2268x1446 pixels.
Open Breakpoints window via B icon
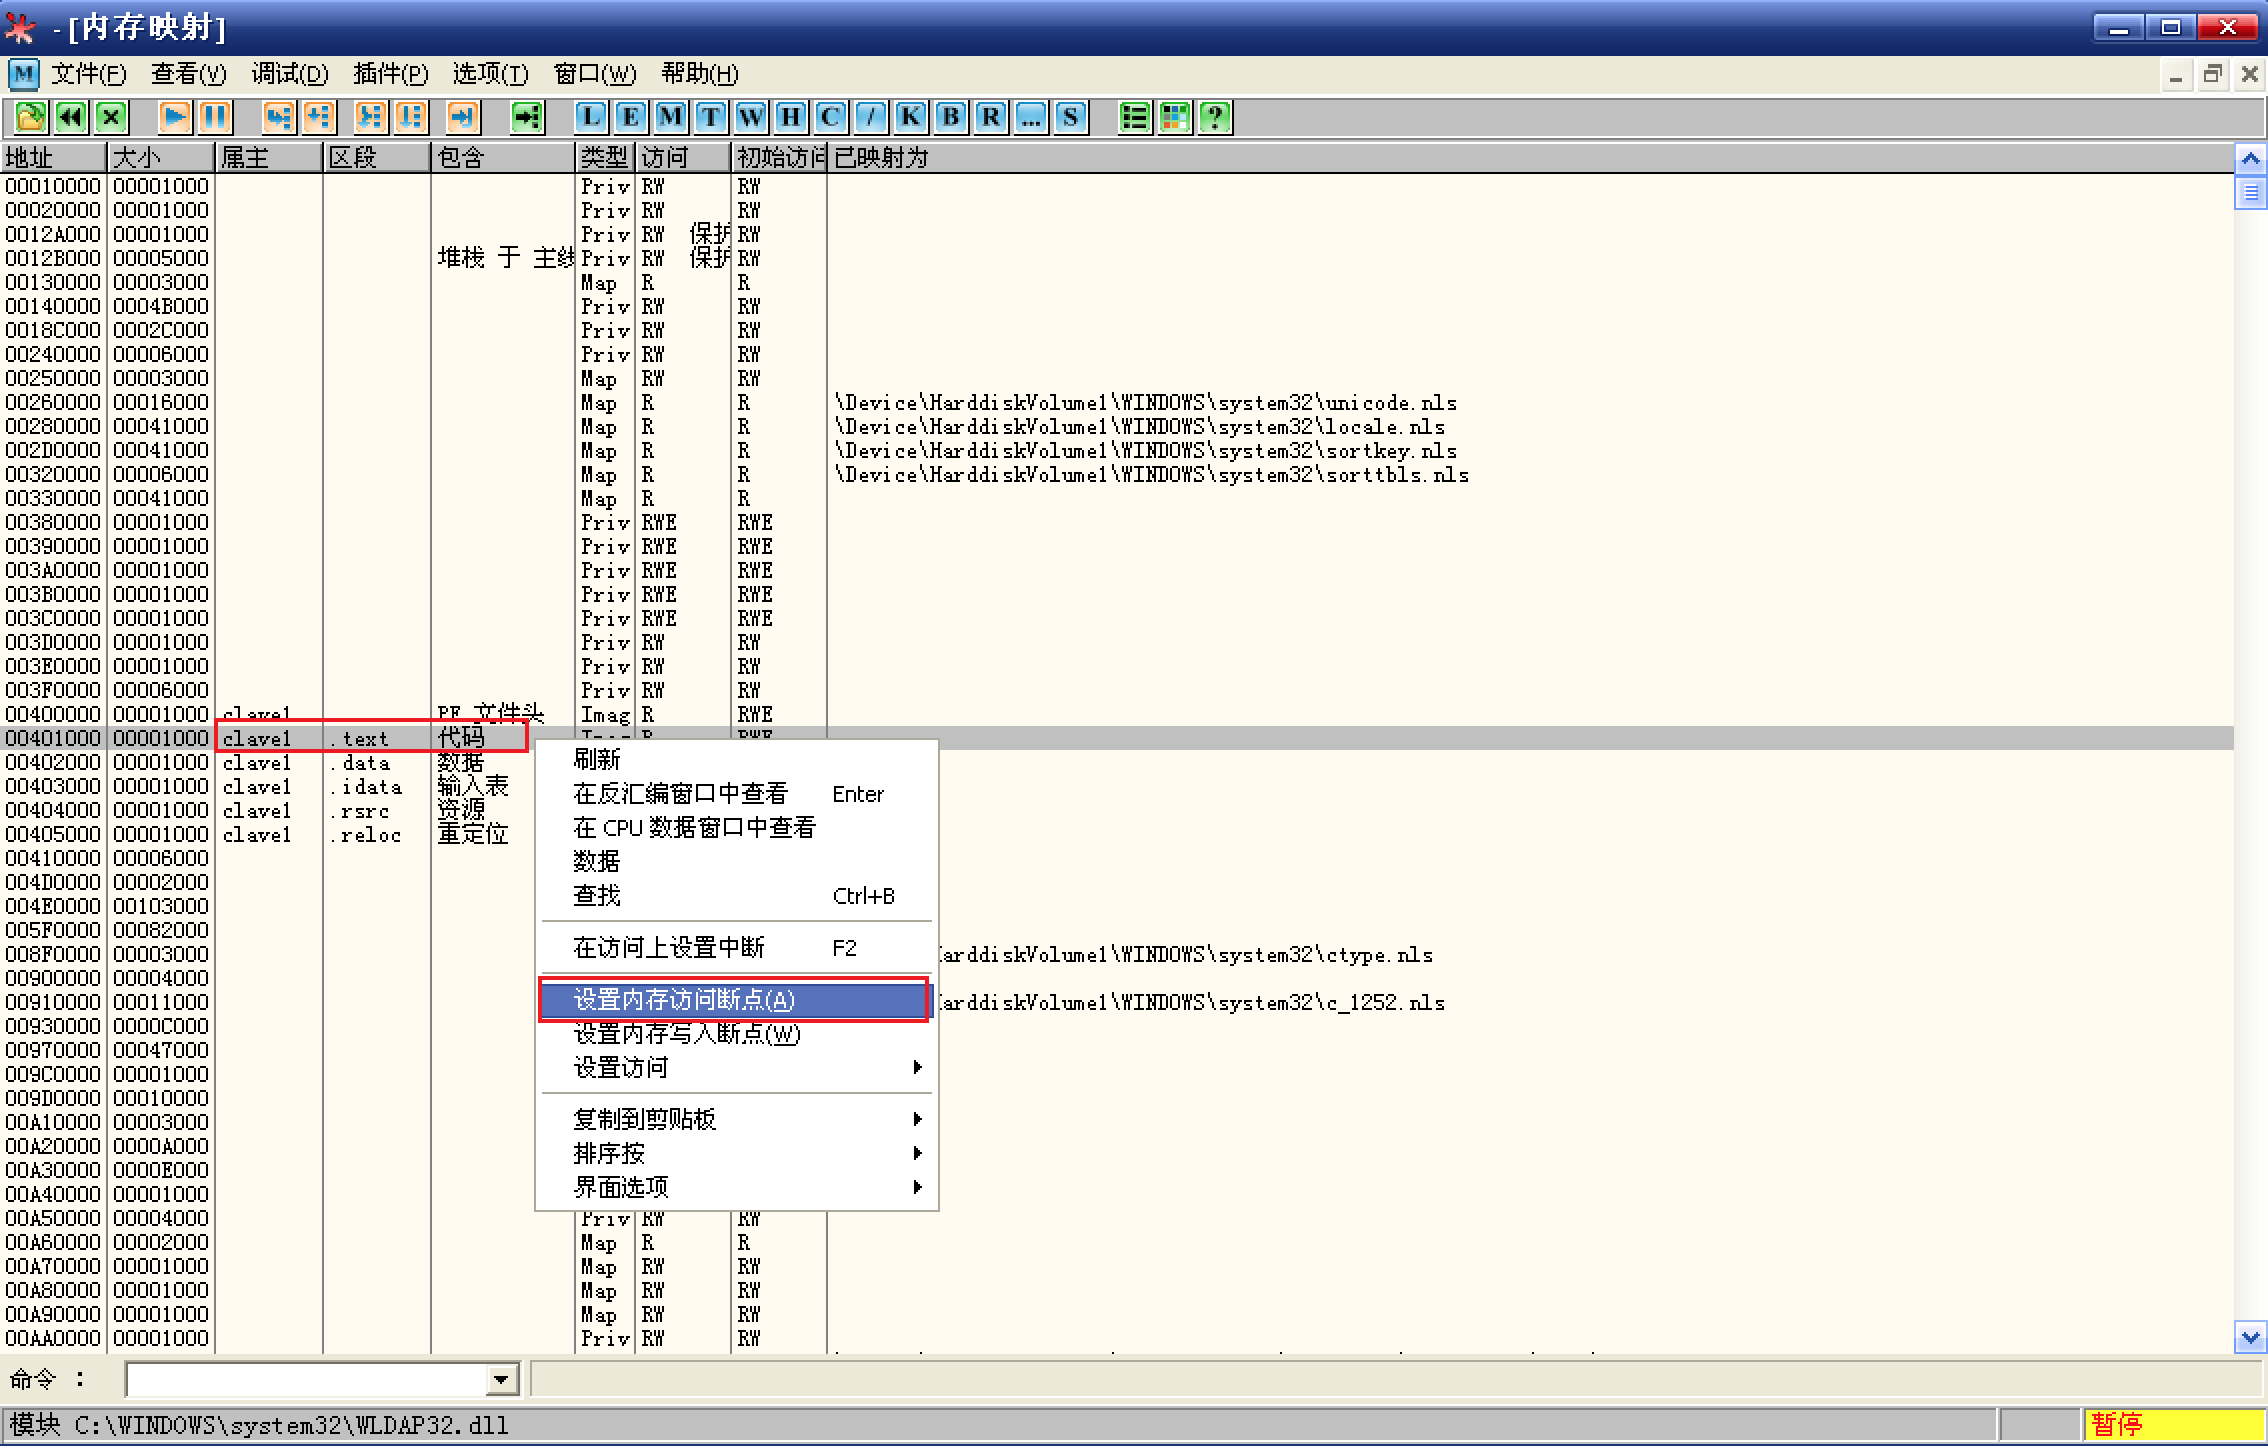coord(950,118)
